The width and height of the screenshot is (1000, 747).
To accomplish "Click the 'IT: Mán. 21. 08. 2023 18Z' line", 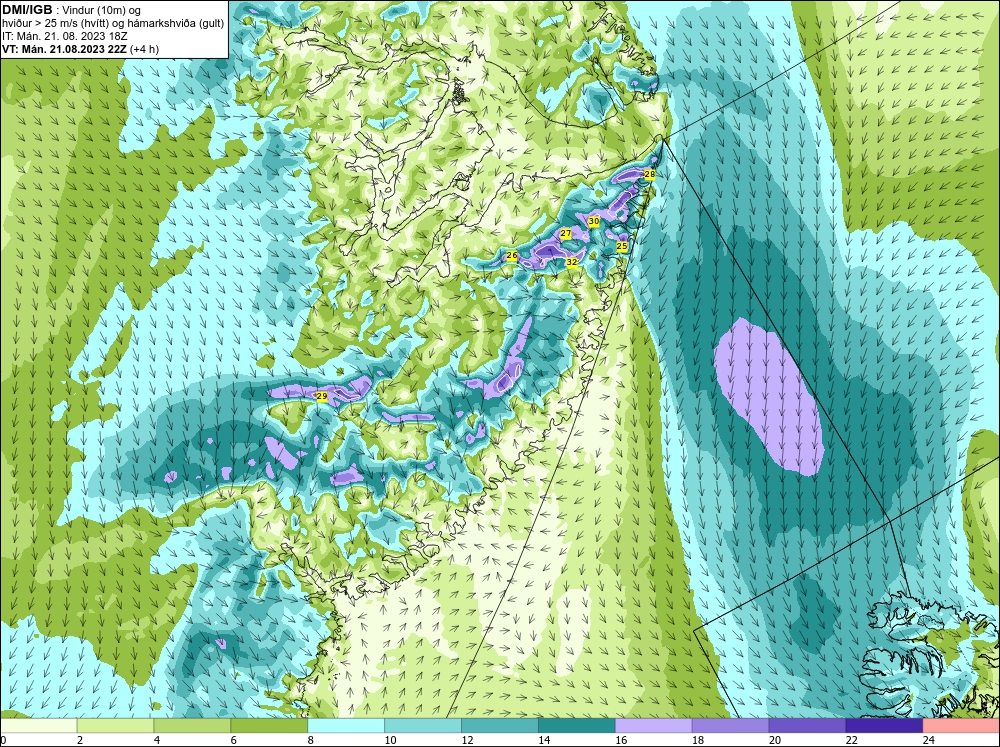I will click(x=64, y=36).
